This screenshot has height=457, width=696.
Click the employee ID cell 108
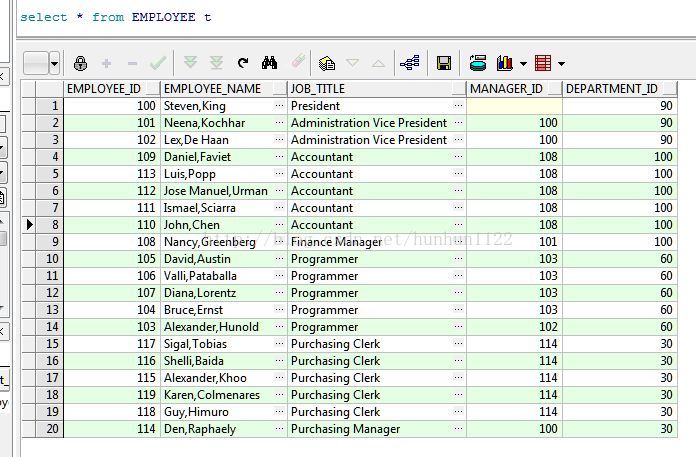point(112,241)
